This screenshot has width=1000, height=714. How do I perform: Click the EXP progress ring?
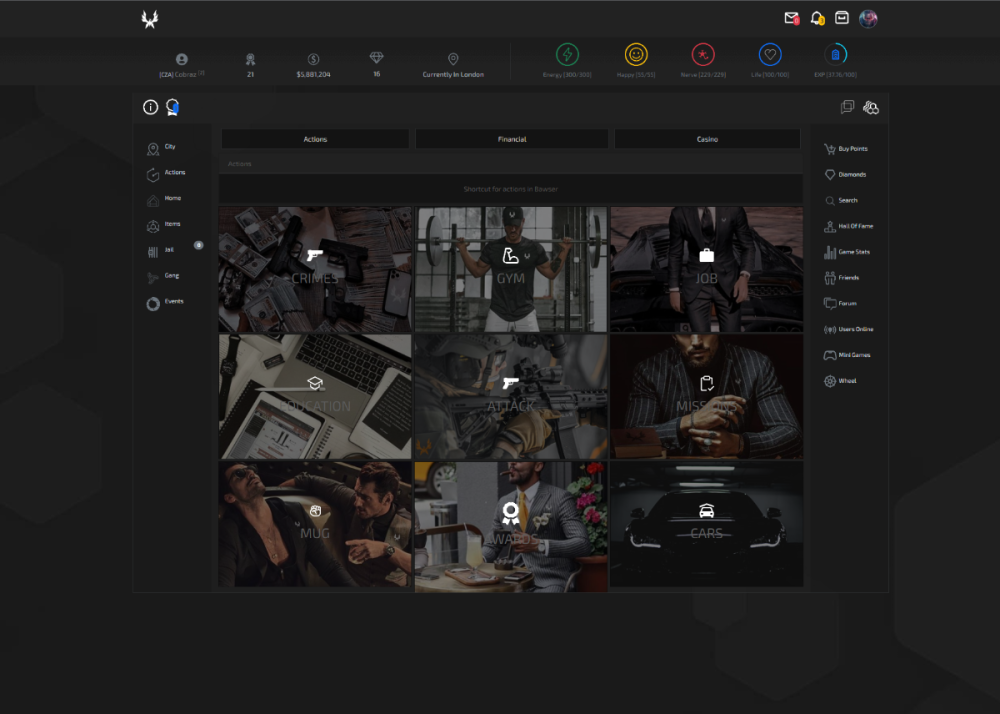(836, 55)
